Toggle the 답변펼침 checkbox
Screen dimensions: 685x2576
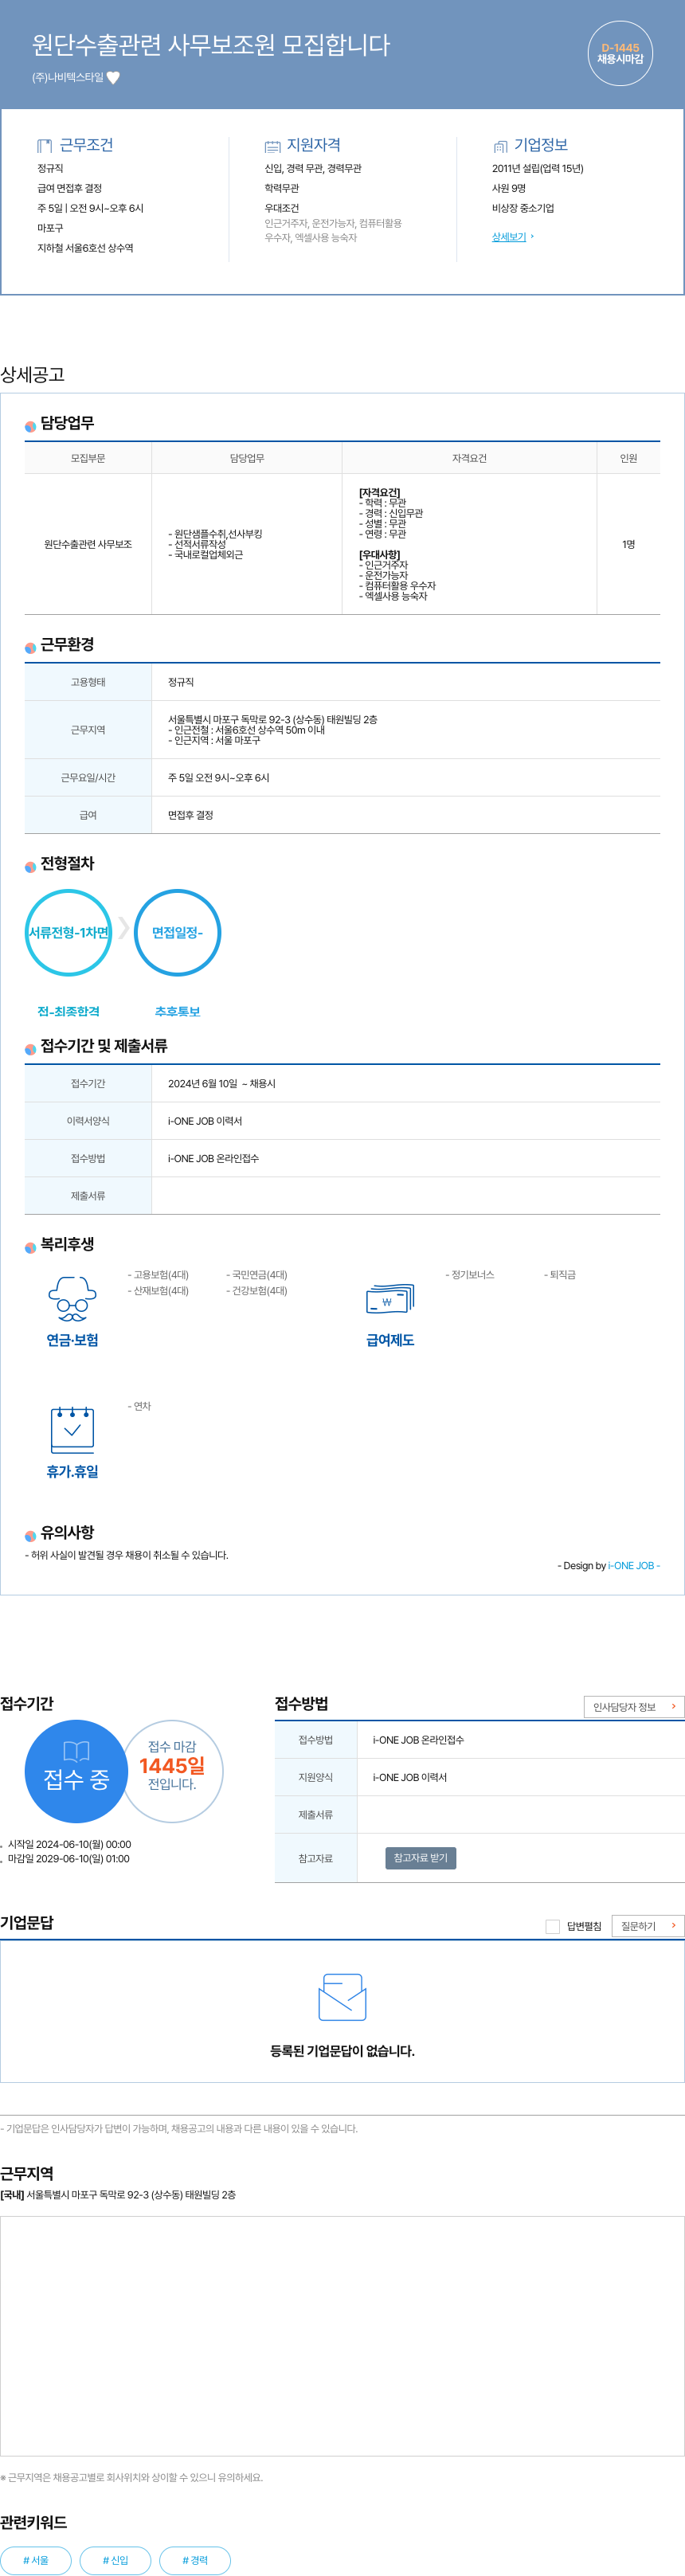(x=552, y=1926)
